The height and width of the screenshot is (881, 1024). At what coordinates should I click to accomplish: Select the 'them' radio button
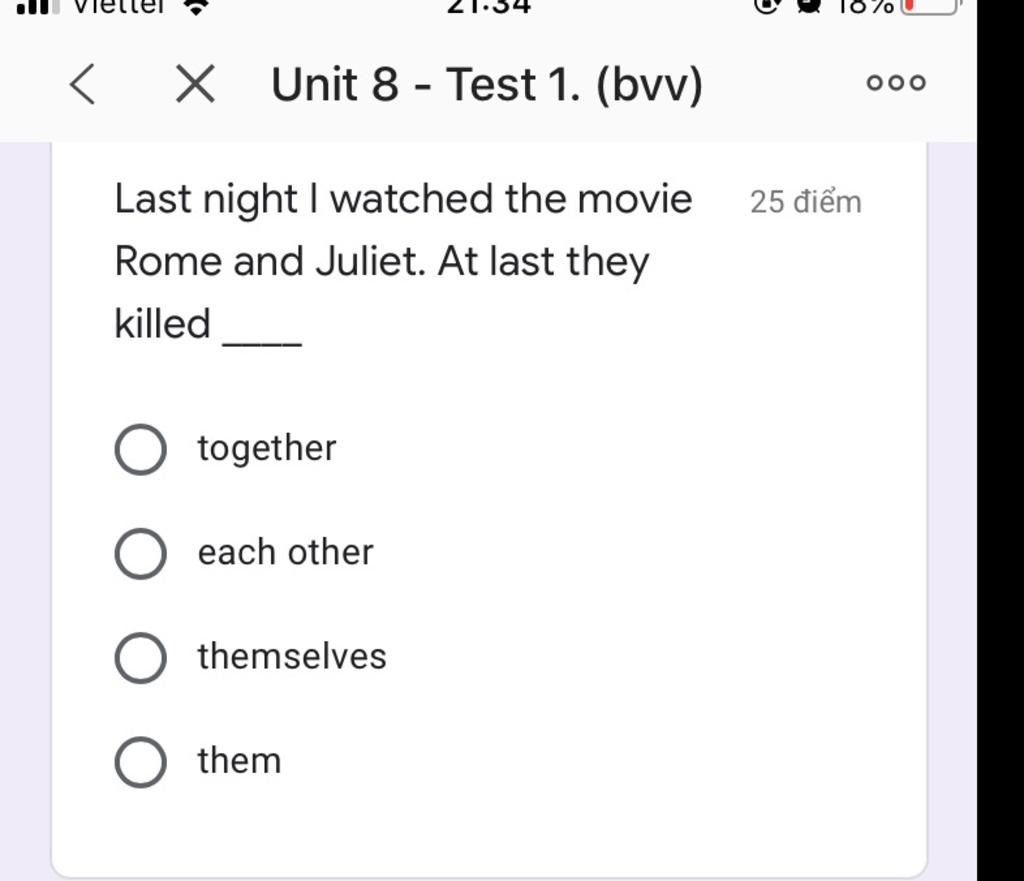tap(140, 762)
